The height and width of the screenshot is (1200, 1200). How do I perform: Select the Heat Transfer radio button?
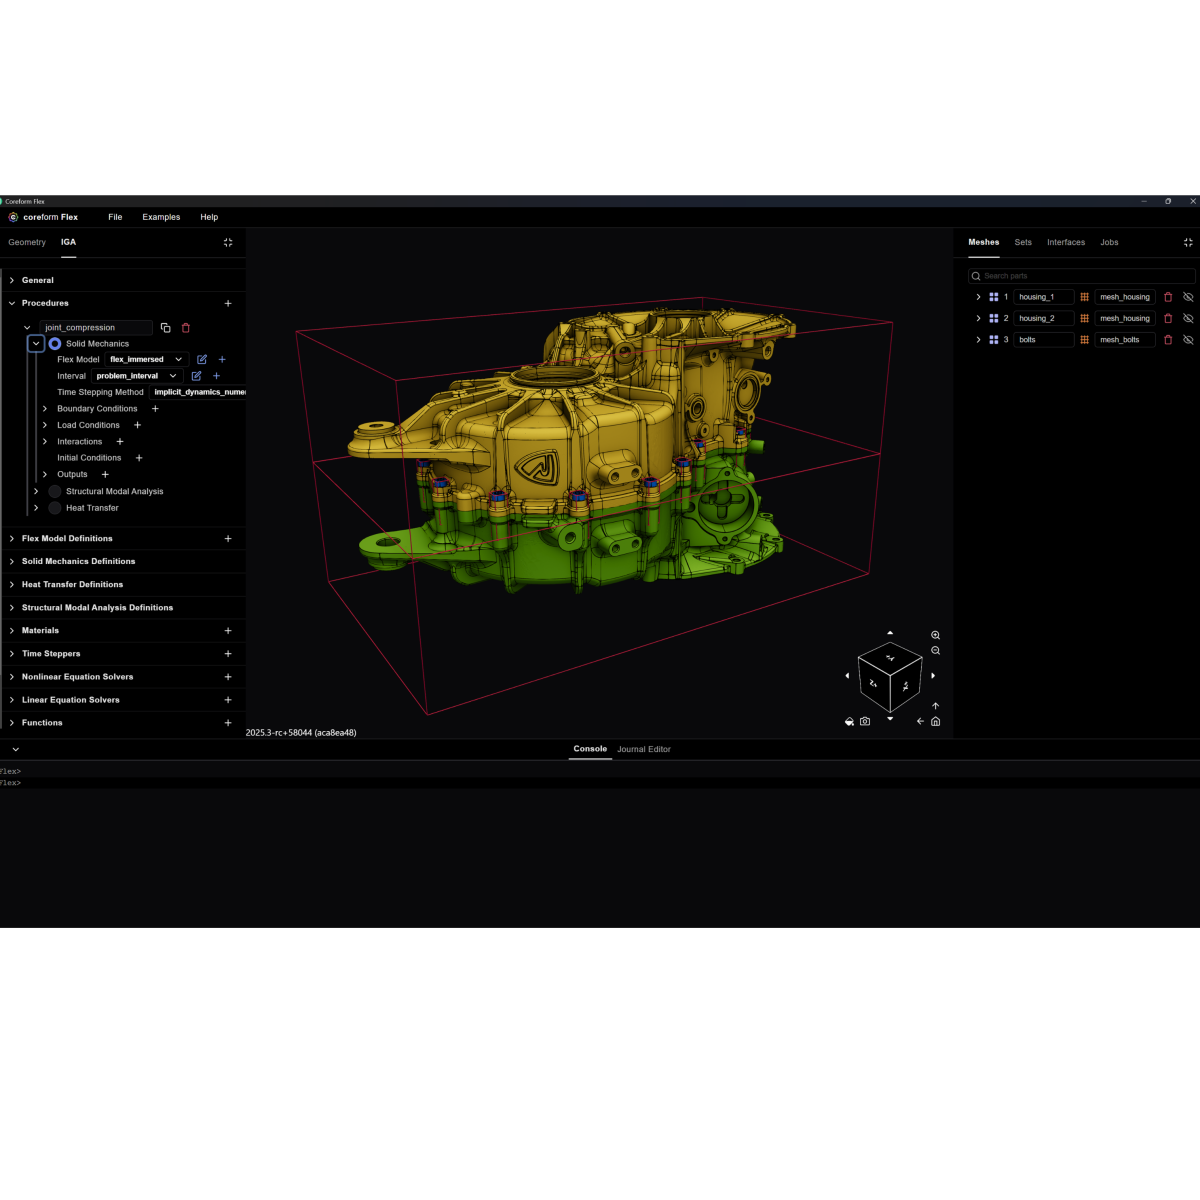[55, 508]
